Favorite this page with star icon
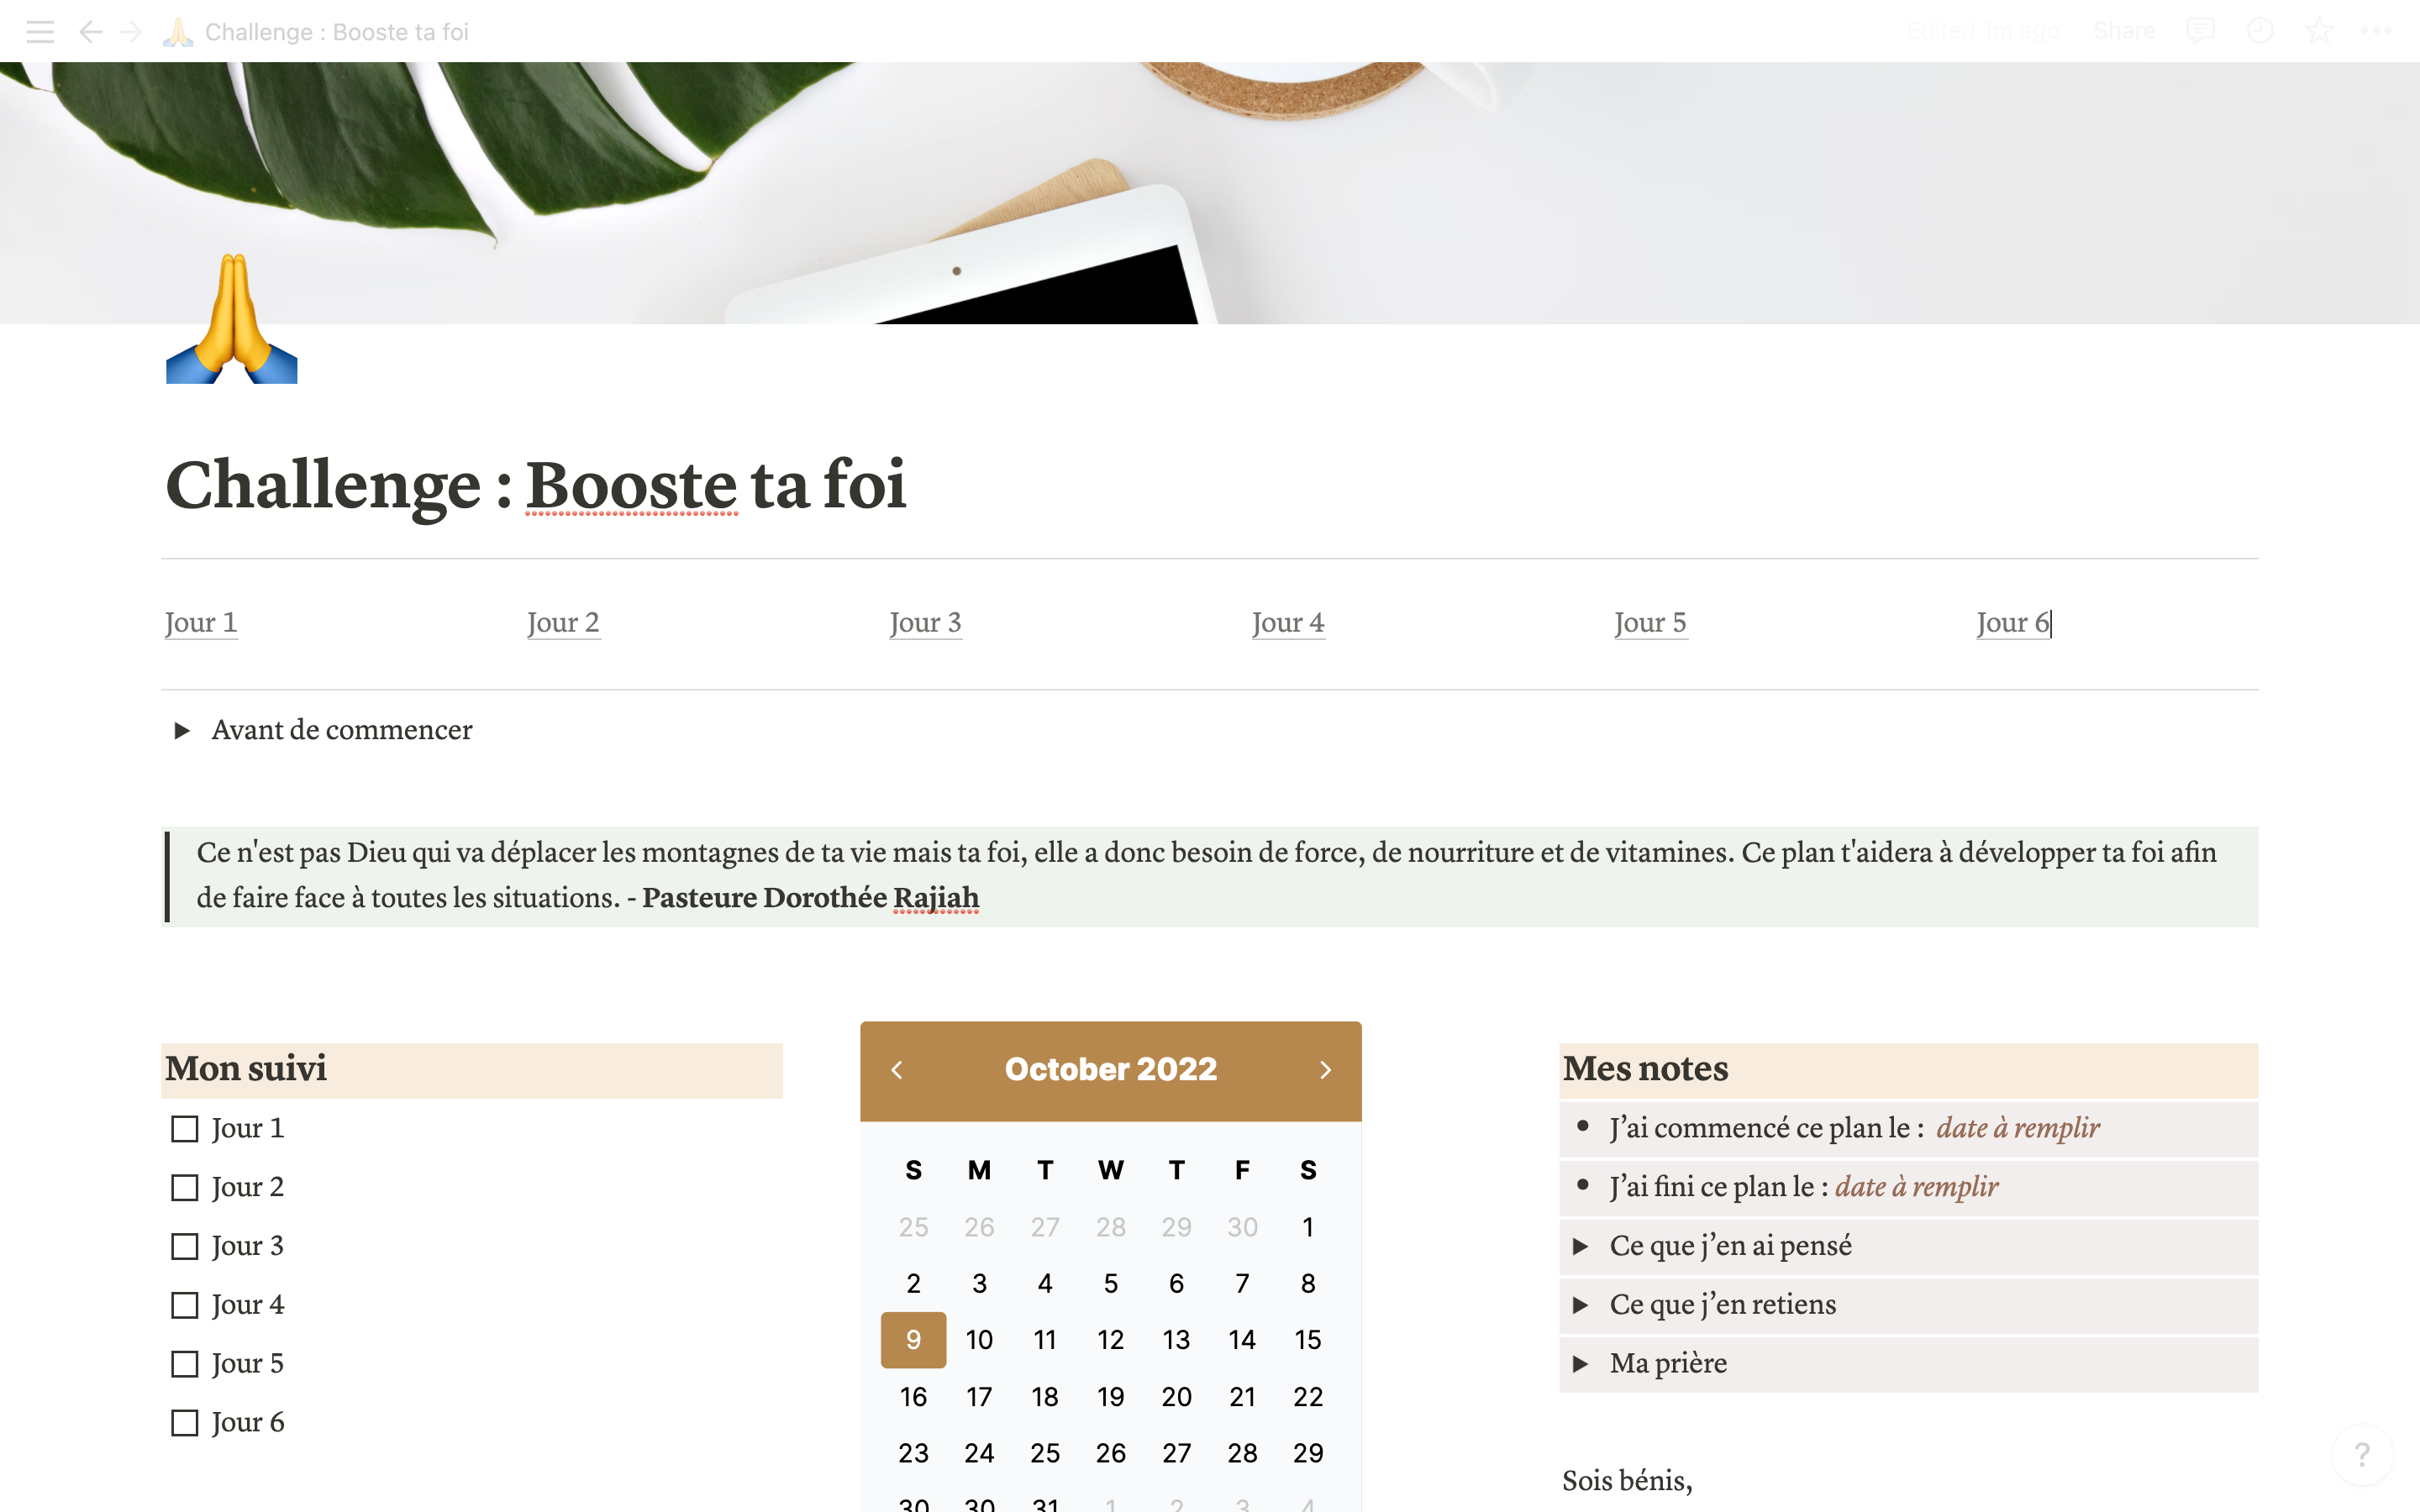Image resolution: width=2420 pixels, height=1512 pixels. click(x=2318, y=31)
